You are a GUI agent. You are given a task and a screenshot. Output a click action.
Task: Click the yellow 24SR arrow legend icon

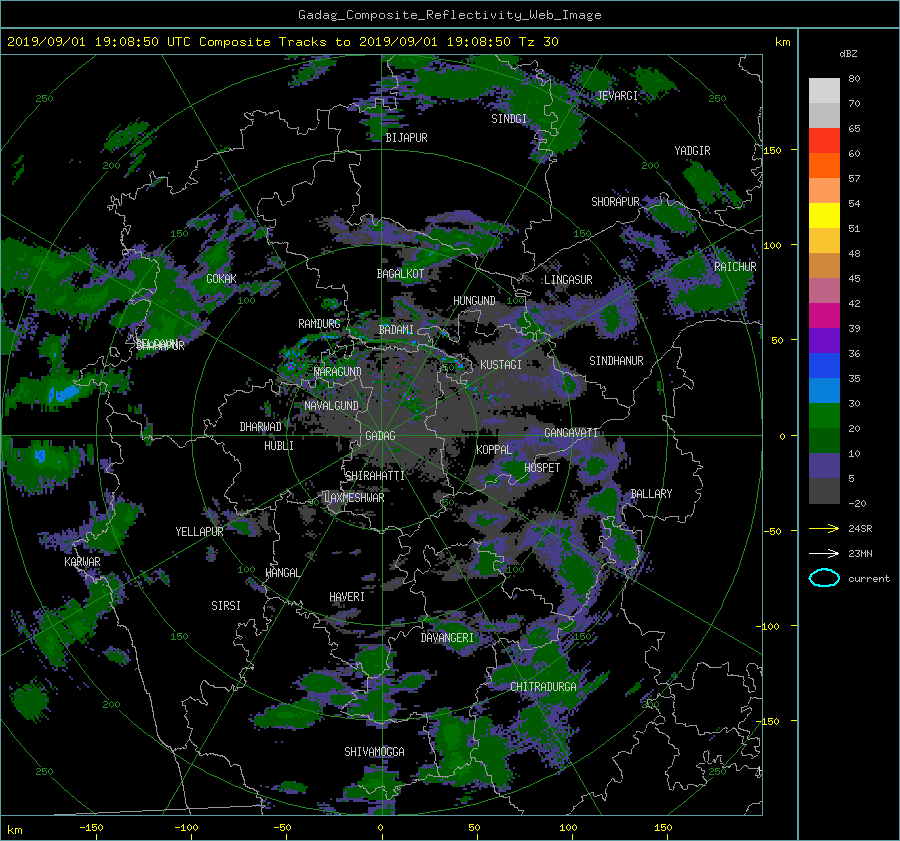[824, 529]
